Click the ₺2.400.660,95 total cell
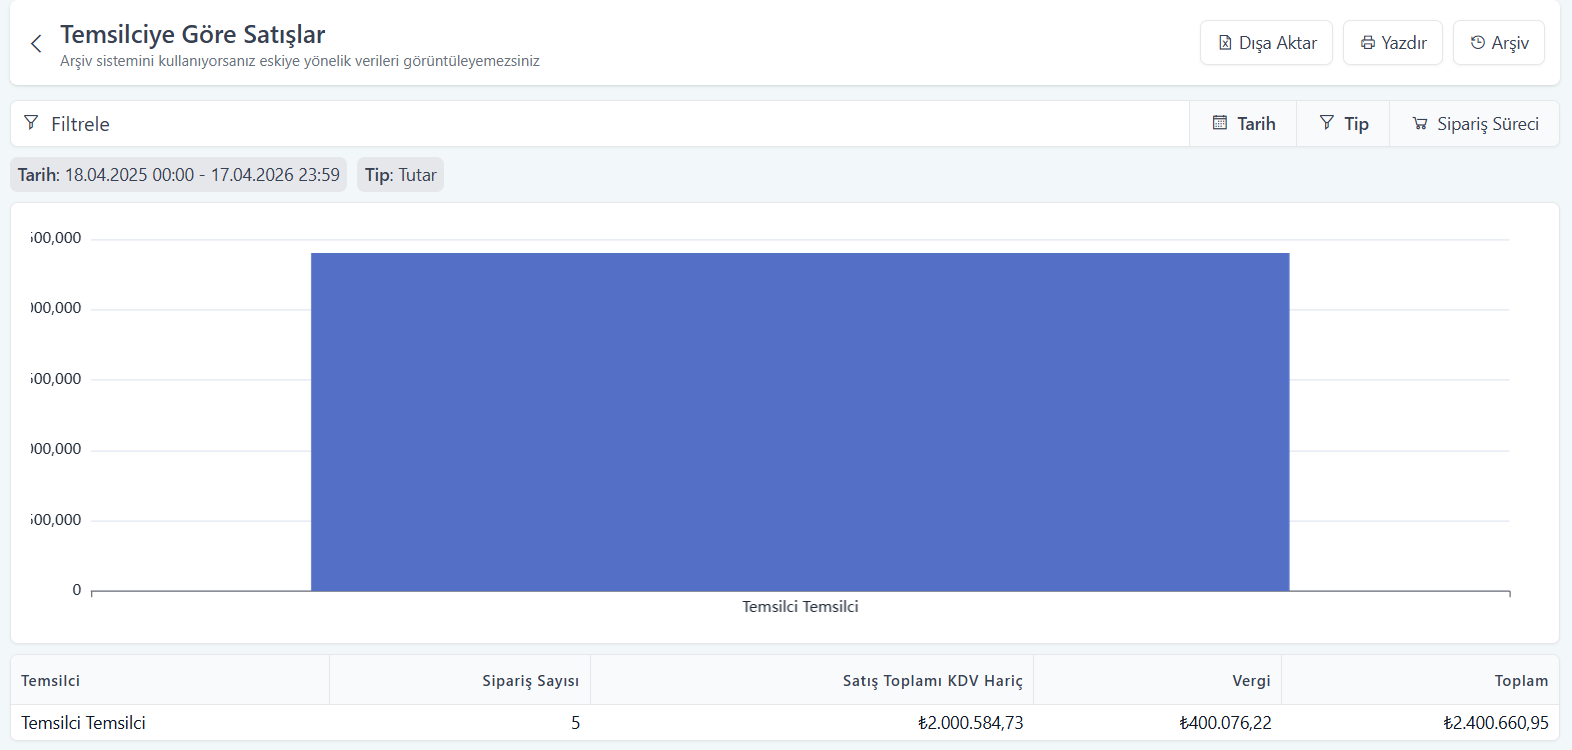This screenshot has height=750, width=1572. (x=1495, y=723)
